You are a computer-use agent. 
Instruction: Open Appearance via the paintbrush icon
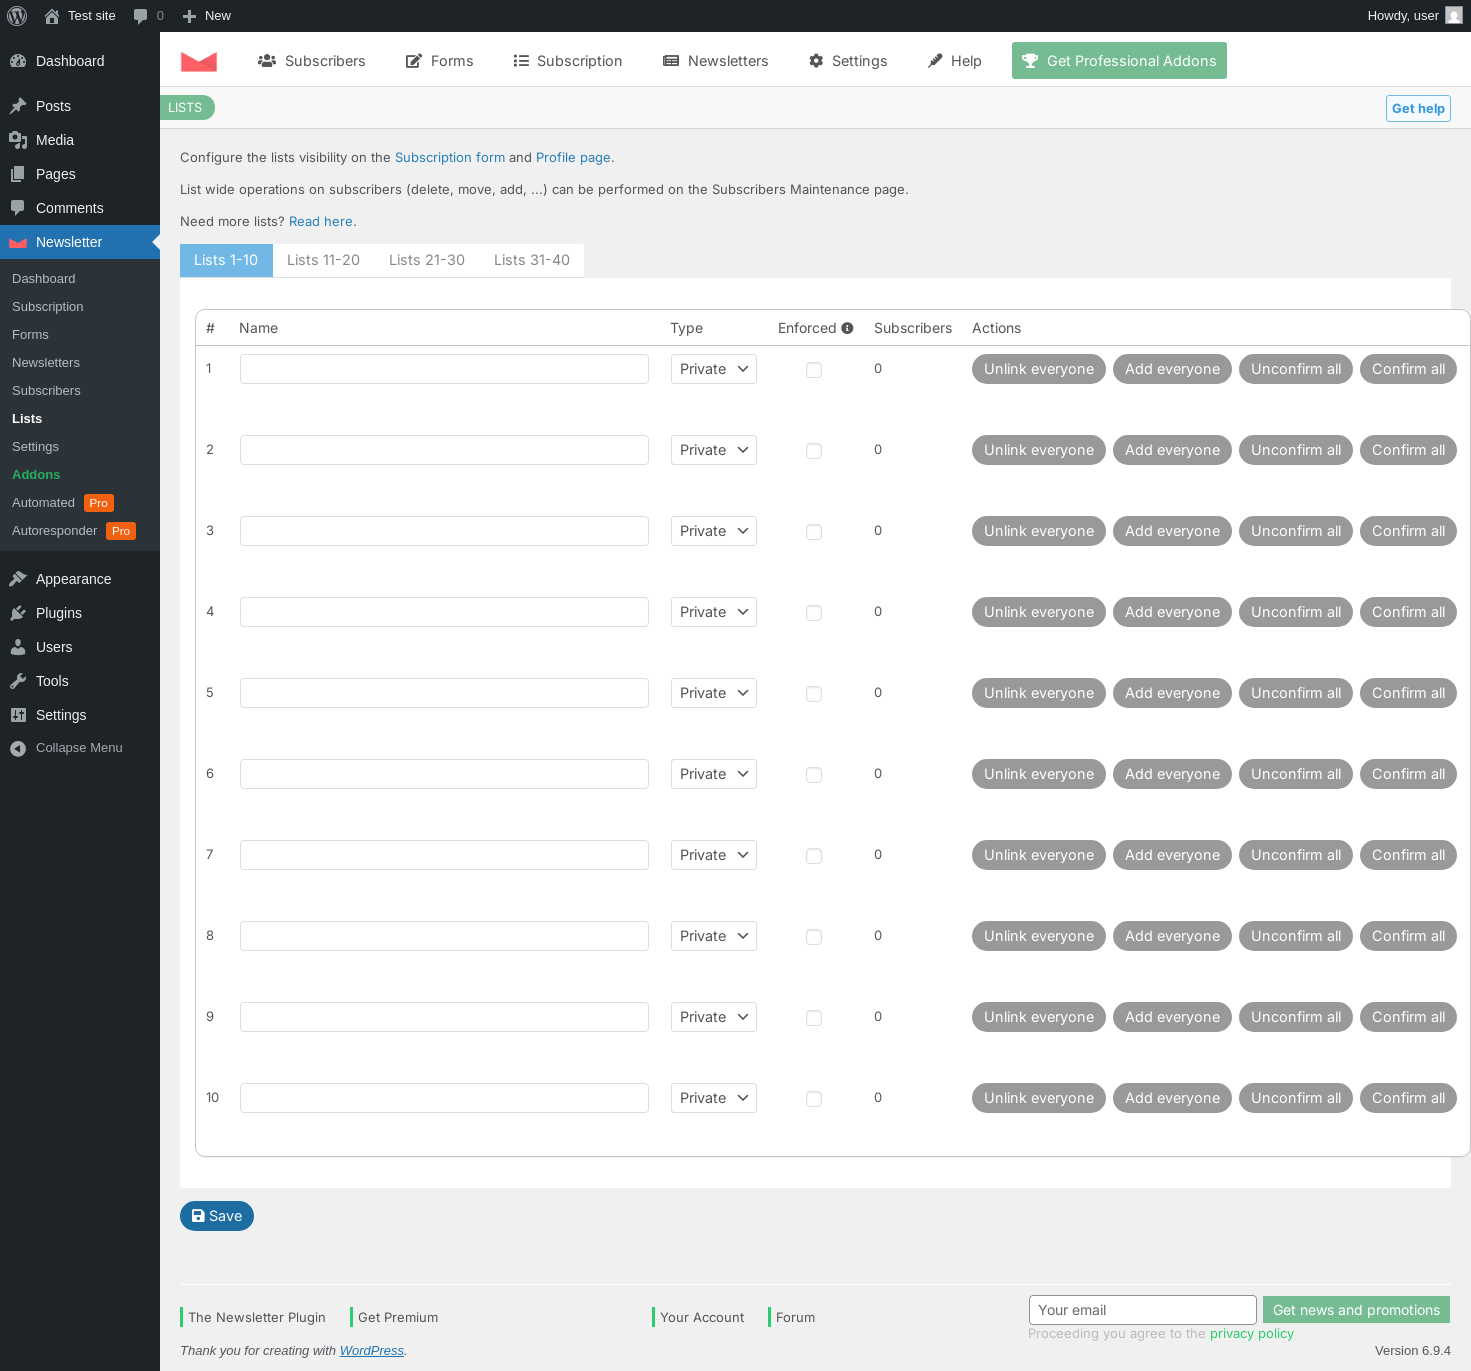(x=18, y=579)
